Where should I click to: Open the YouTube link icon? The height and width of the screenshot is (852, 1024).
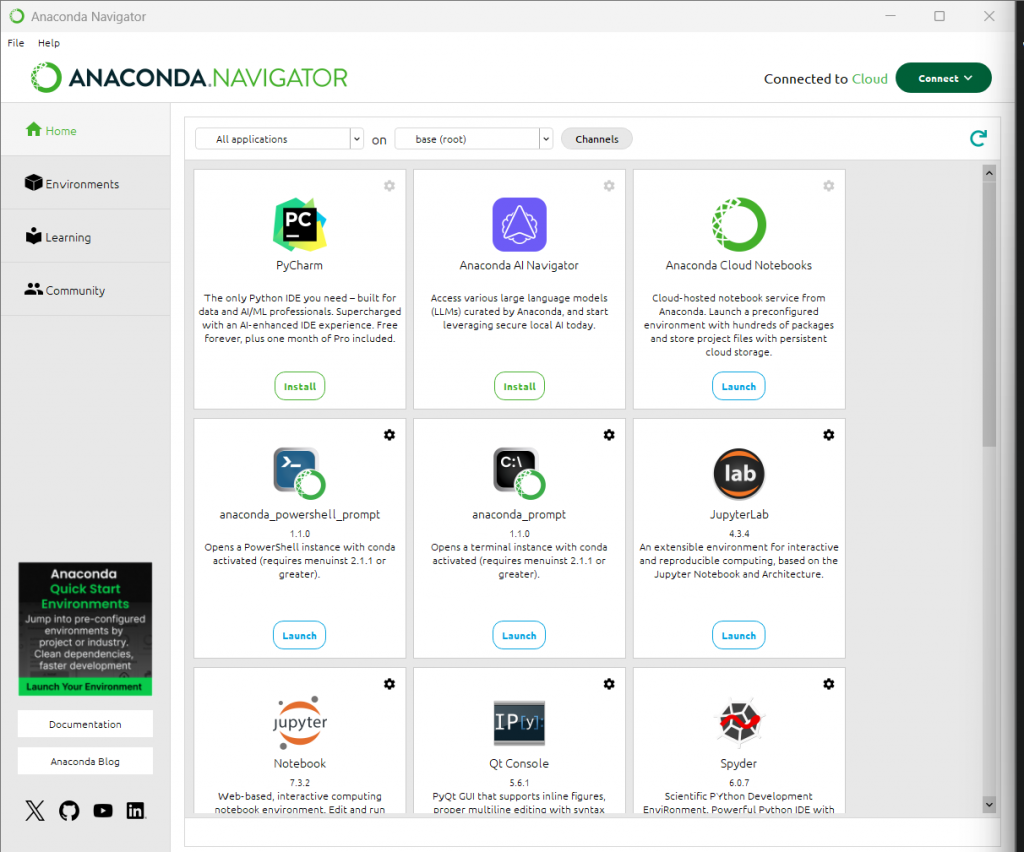coord(103,810)
